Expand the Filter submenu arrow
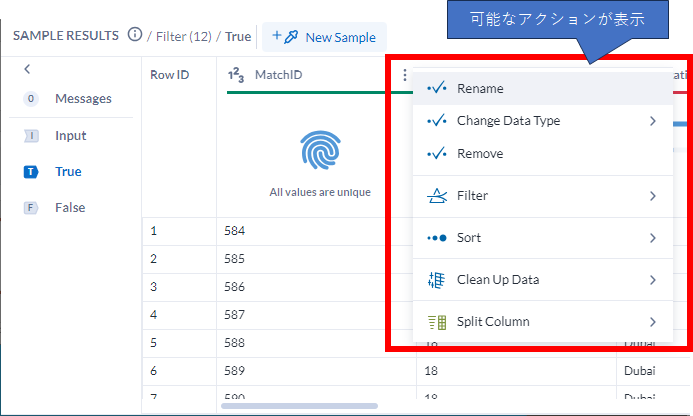Image resolution: width=693 pixels, height=416 pixels. point(652,196)
